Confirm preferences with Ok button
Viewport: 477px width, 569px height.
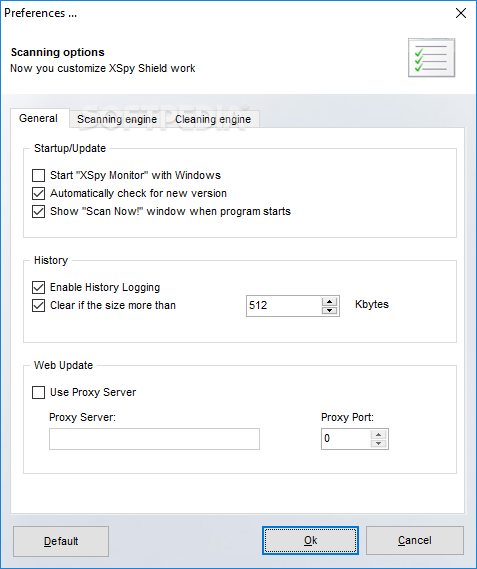[x=310, y=540]
